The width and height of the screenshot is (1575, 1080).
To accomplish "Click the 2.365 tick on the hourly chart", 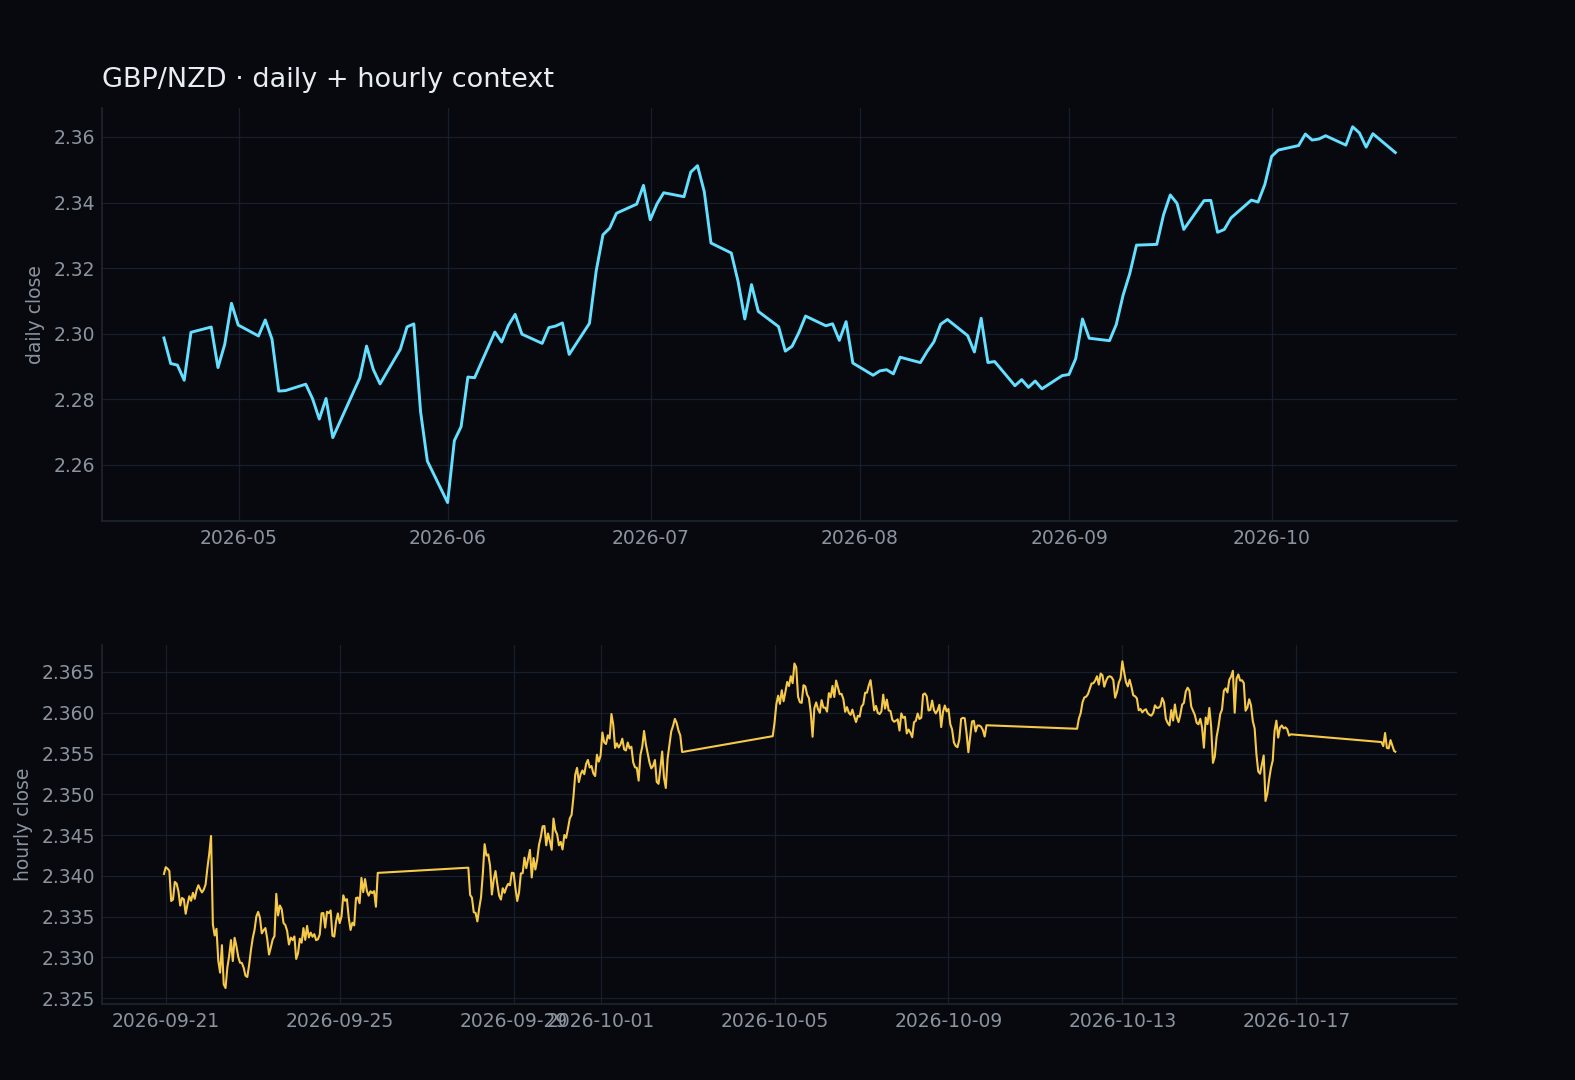I will pos(68,673).
